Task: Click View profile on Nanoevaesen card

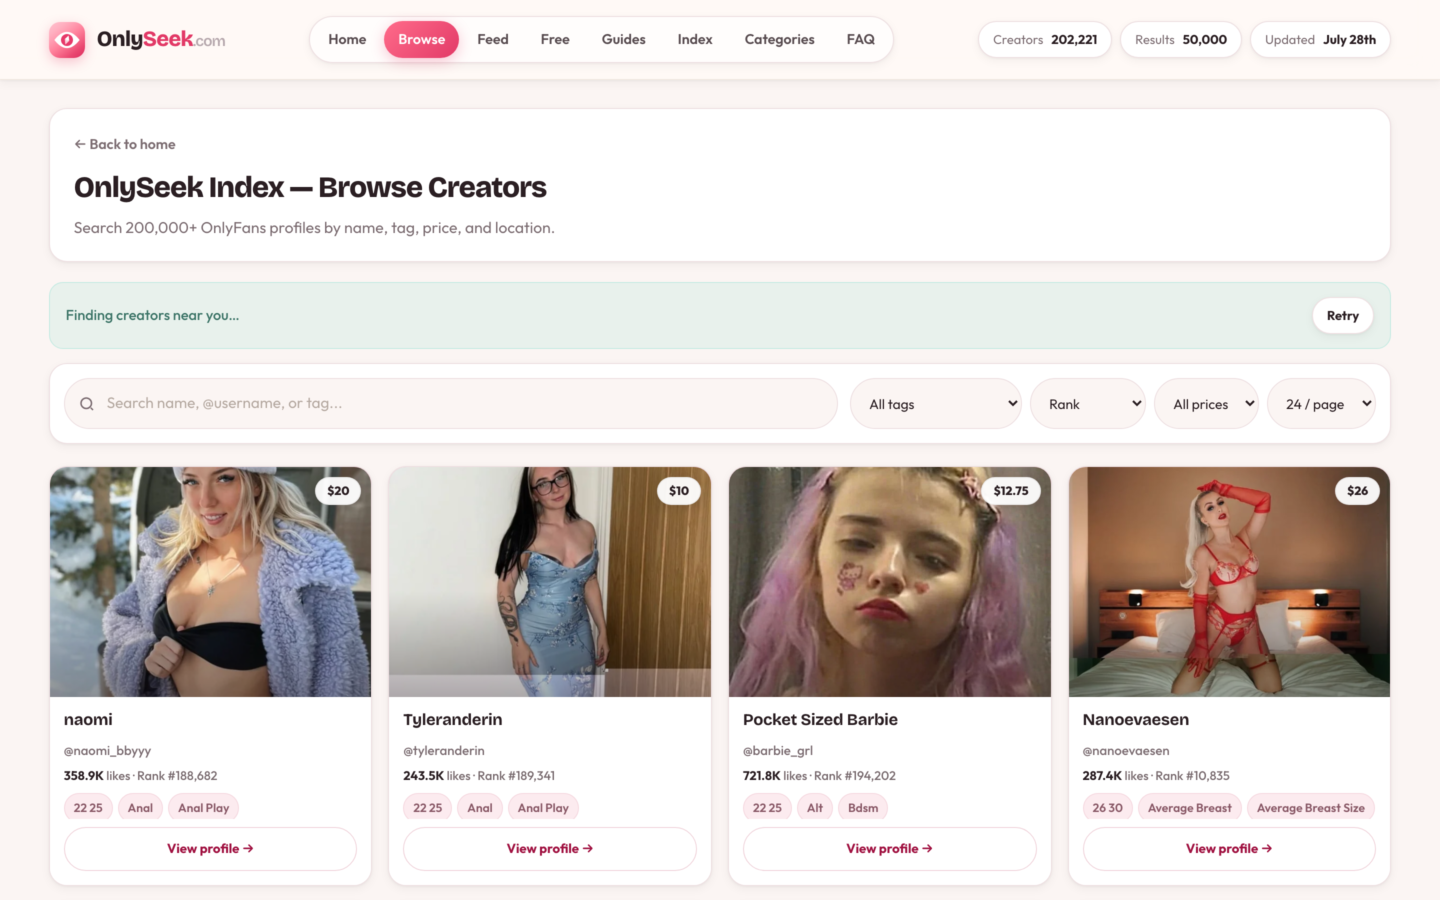Action: [1229, 849]
